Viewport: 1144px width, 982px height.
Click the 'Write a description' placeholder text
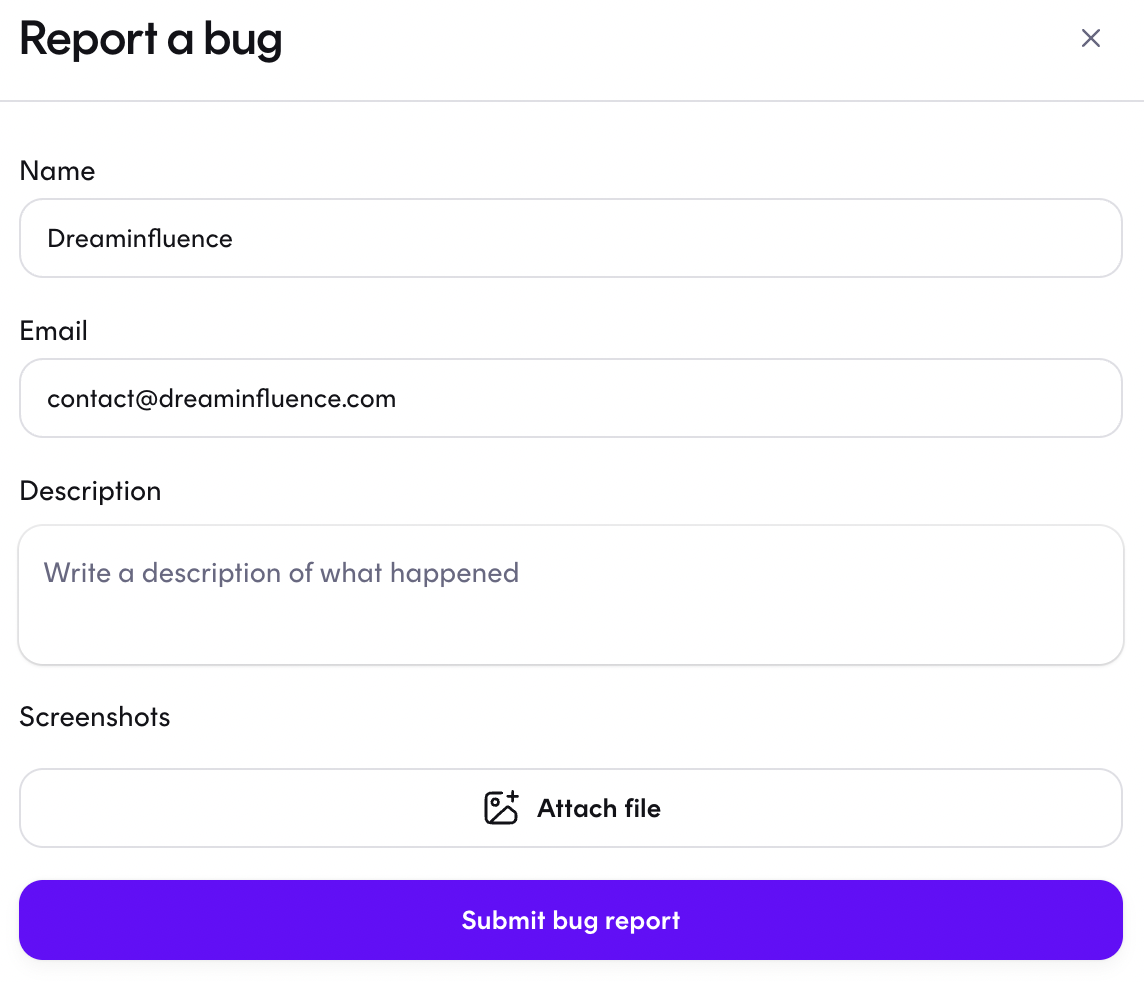[x=281, y=573]
